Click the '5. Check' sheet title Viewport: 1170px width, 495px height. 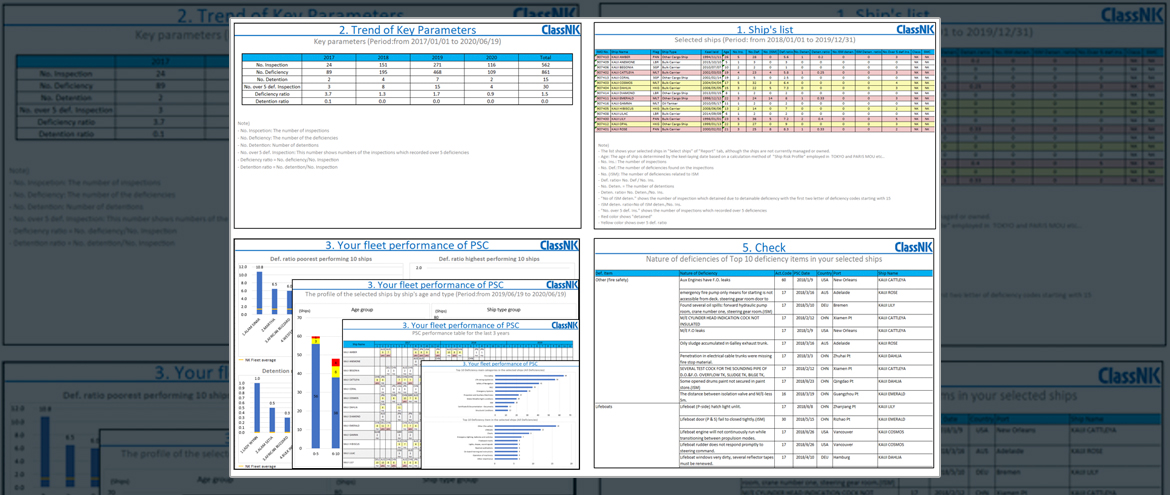[763, 248]
